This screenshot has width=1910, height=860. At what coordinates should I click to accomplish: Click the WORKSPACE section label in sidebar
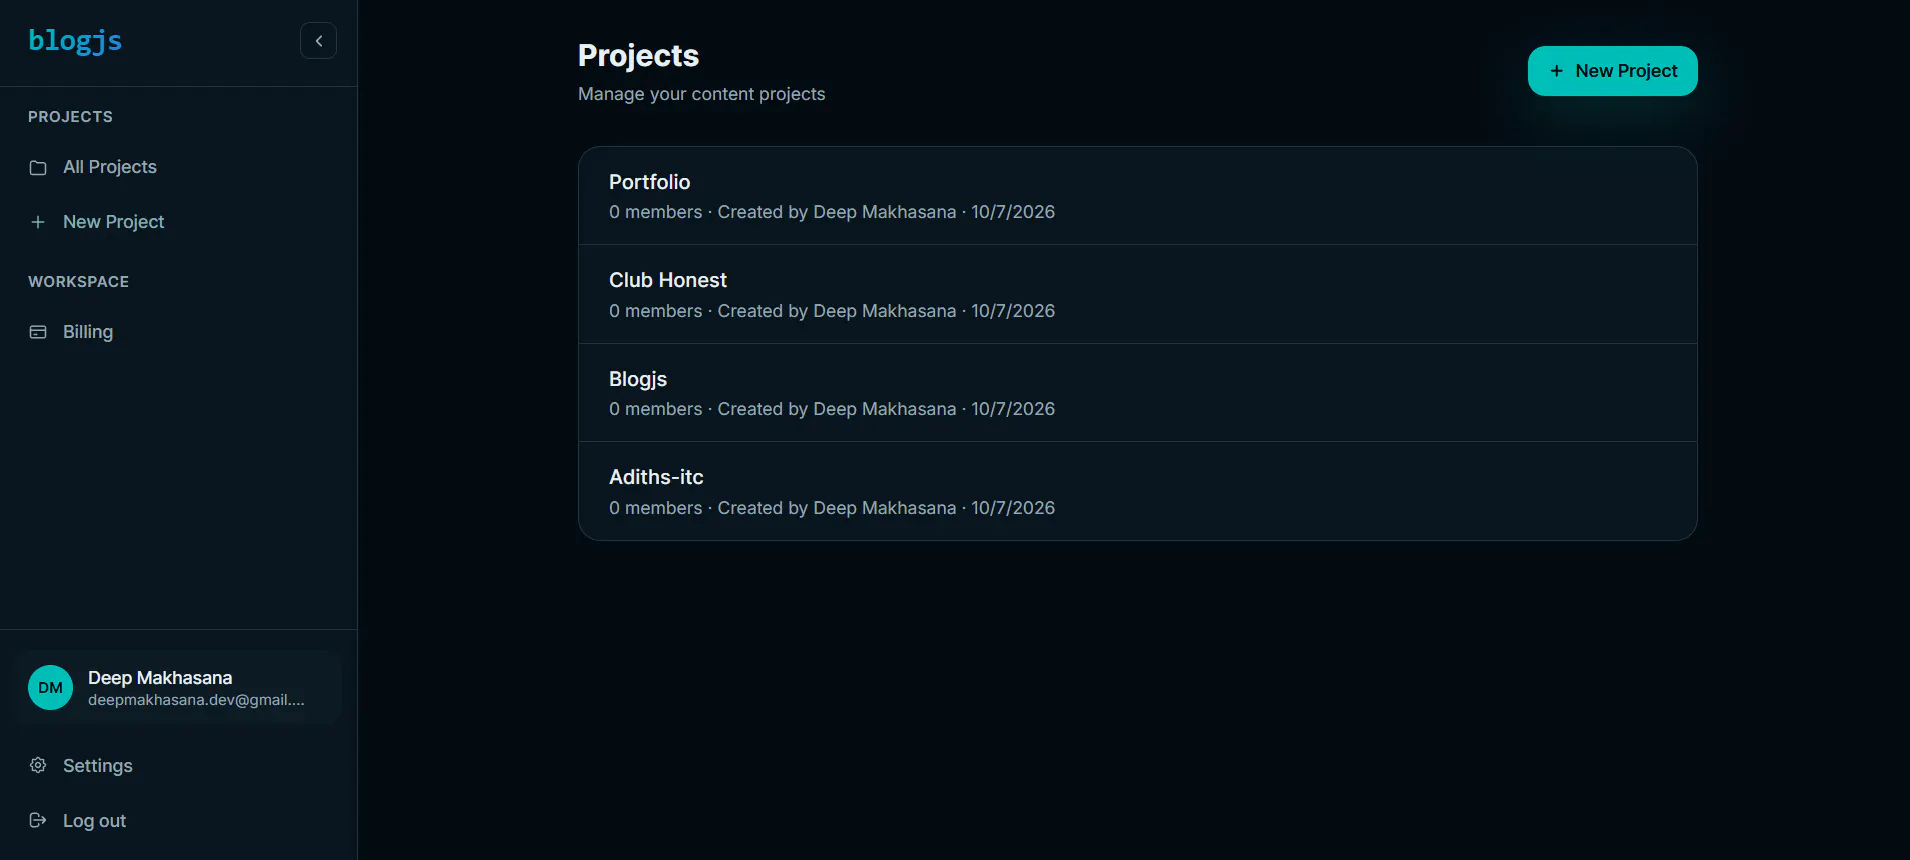click(78, 282)
